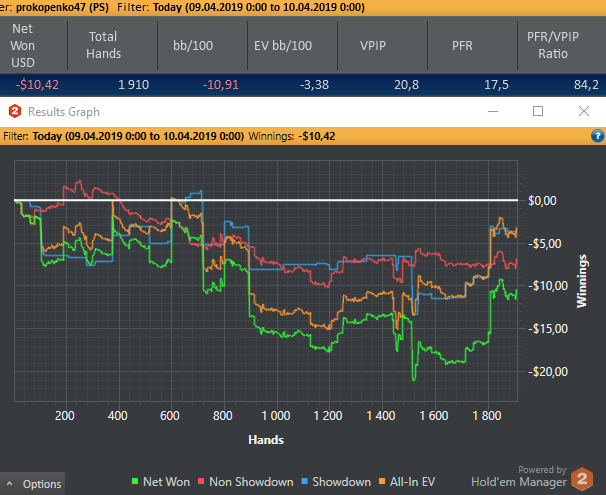The image size is (606, 495).
Task: Click the -$15,00 axis value
Action: point(548,329)
